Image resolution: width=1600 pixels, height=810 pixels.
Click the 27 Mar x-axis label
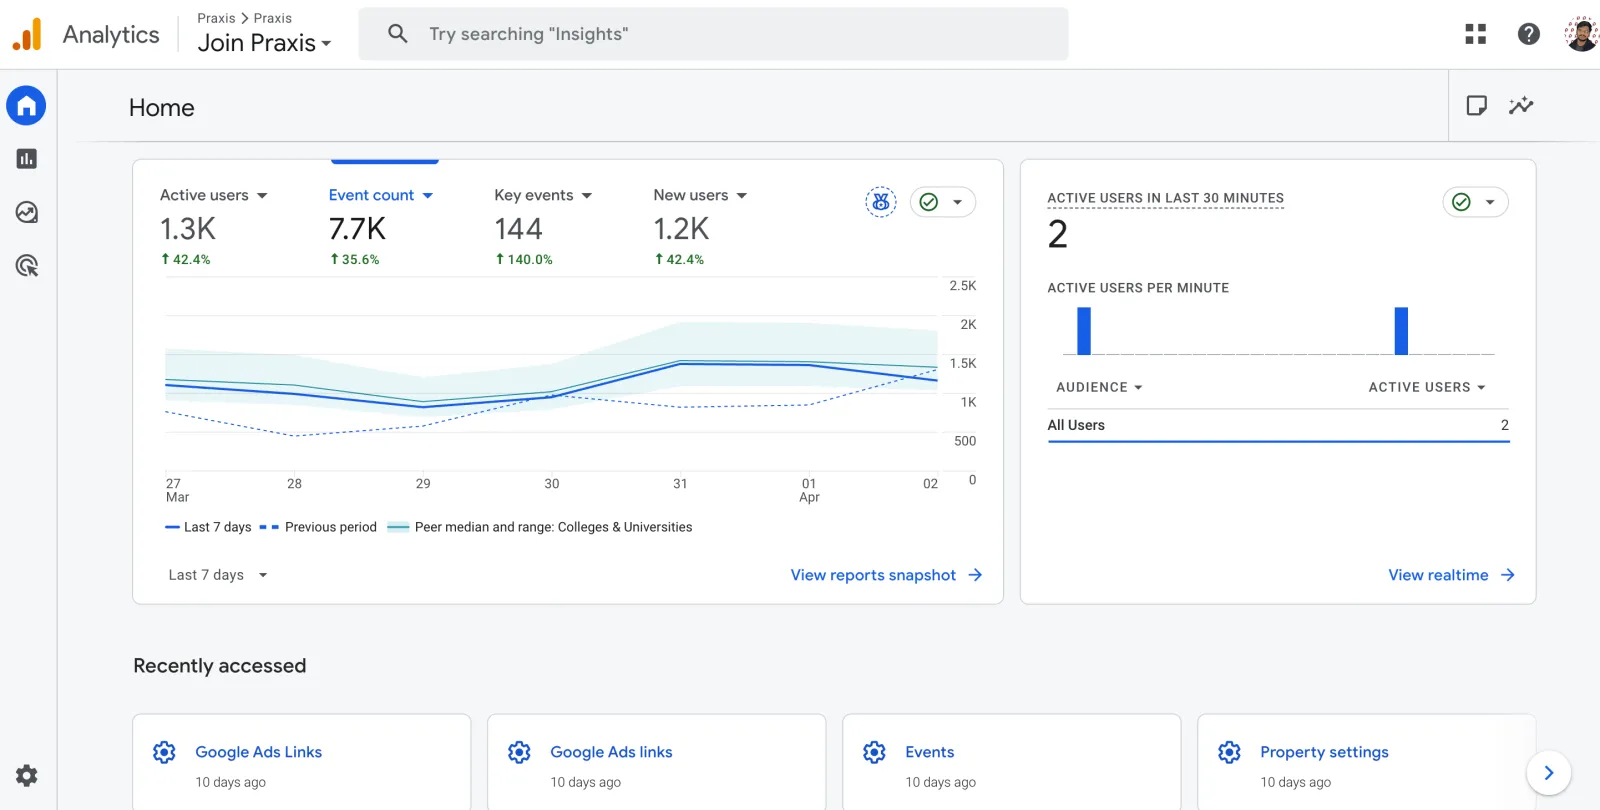(x=177, y=490)
